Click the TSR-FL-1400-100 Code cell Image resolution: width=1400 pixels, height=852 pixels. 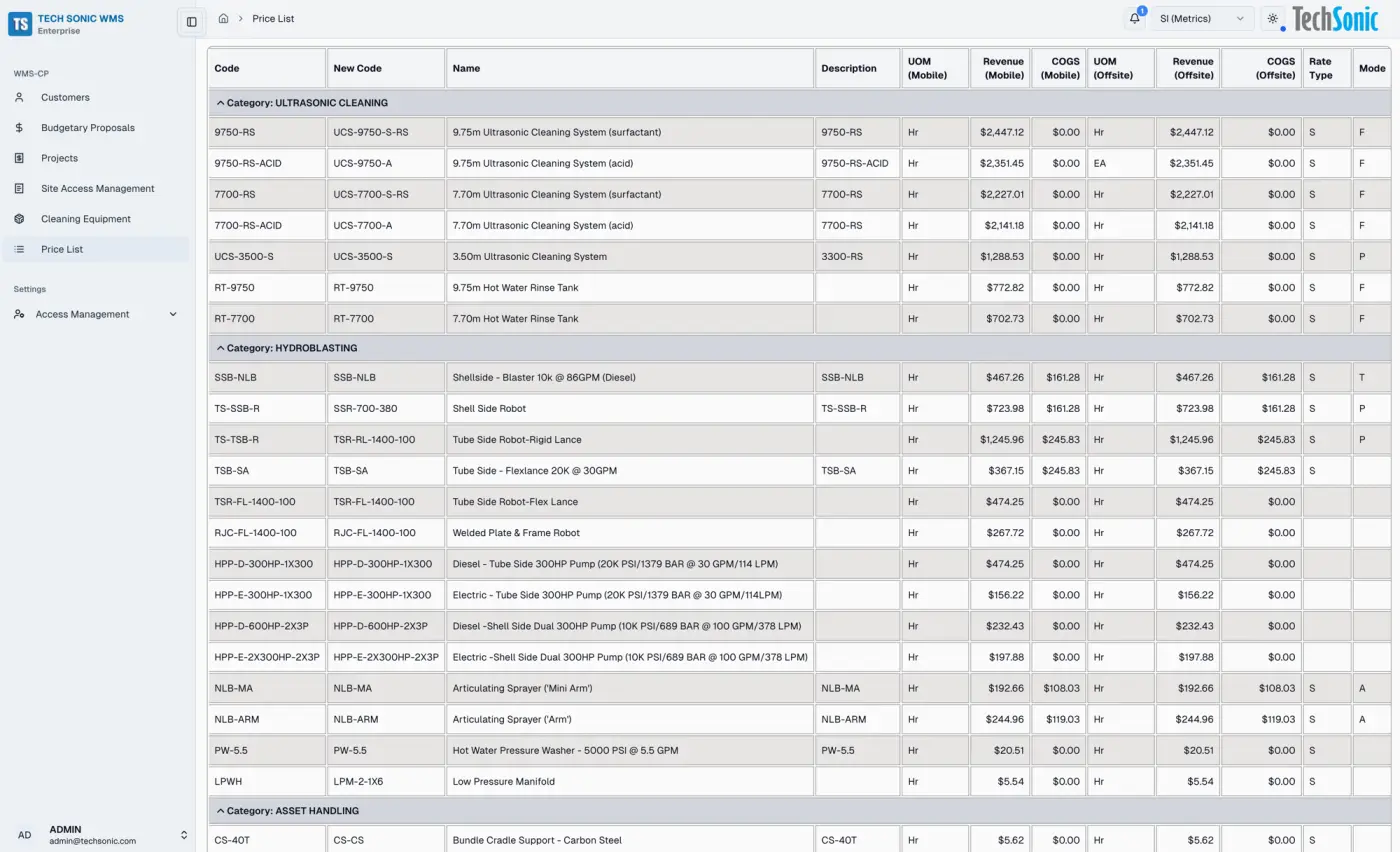(267, 501)
